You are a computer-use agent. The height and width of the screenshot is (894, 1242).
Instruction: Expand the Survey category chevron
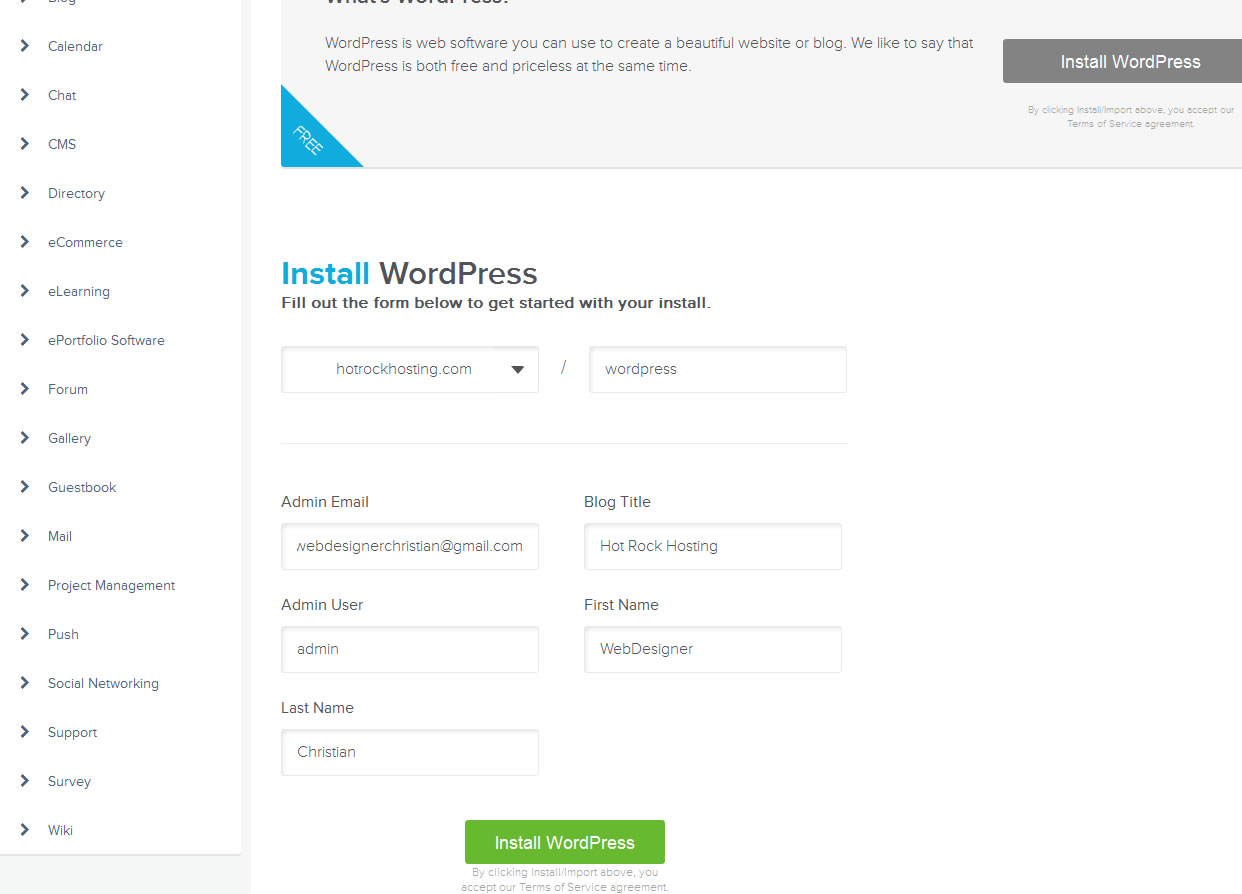(x=24, y=781)
